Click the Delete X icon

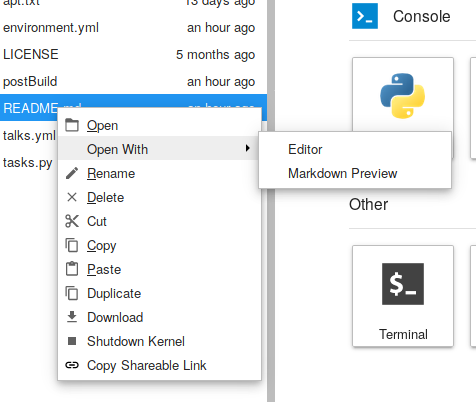click(x=72, y=197)
